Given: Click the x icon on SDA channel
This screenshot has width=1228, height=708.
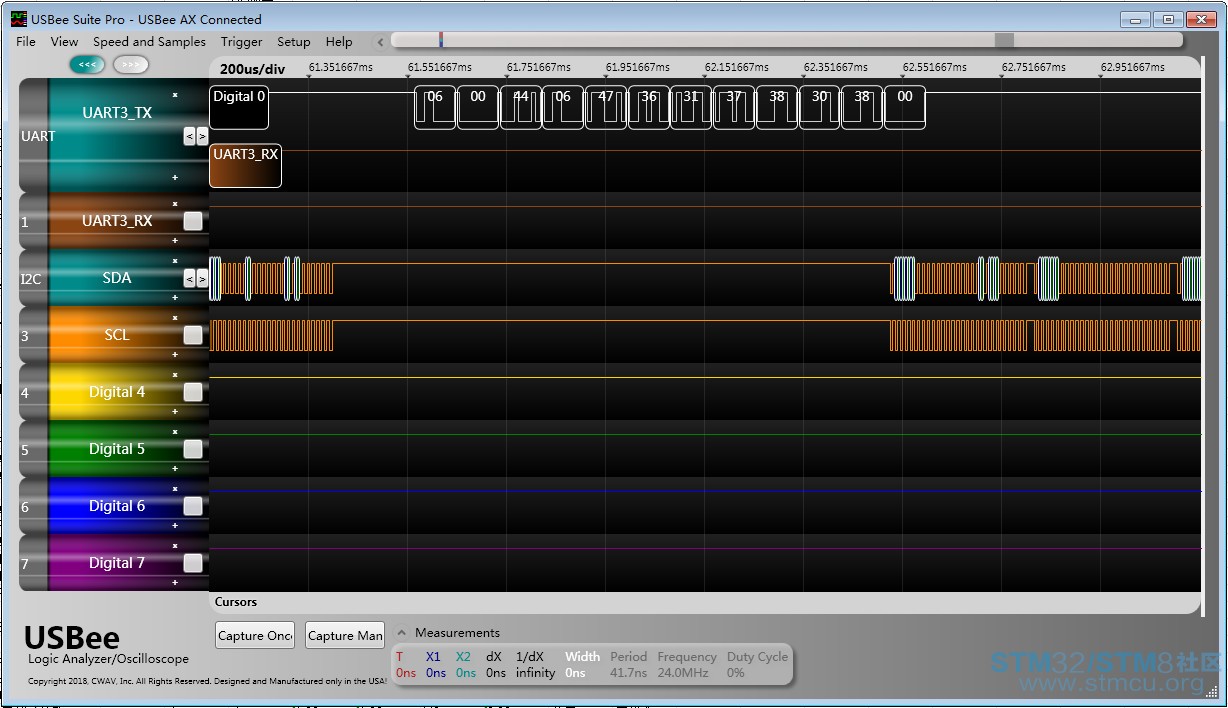Looking at the screenshot, I should (x=175, y=261).
